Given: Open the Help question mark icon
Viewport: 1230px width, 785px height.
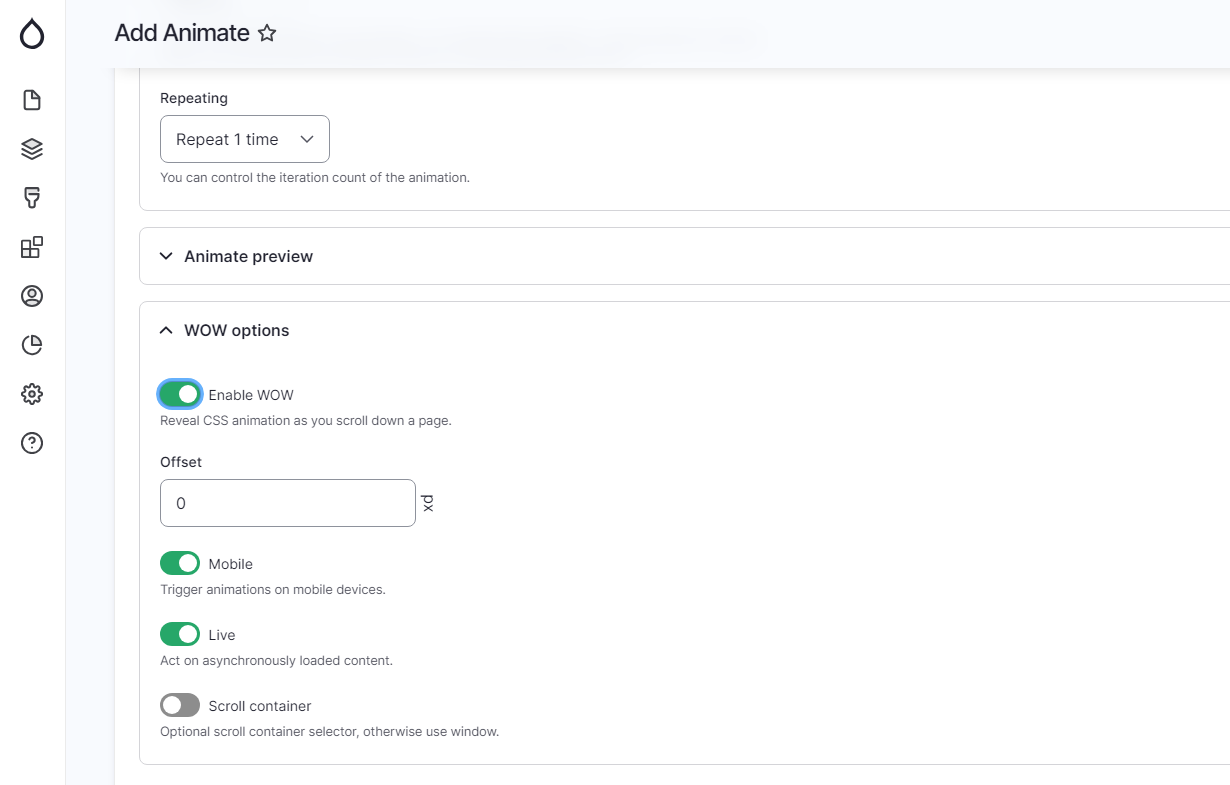Looking at the screenshot, I should 32,443.
